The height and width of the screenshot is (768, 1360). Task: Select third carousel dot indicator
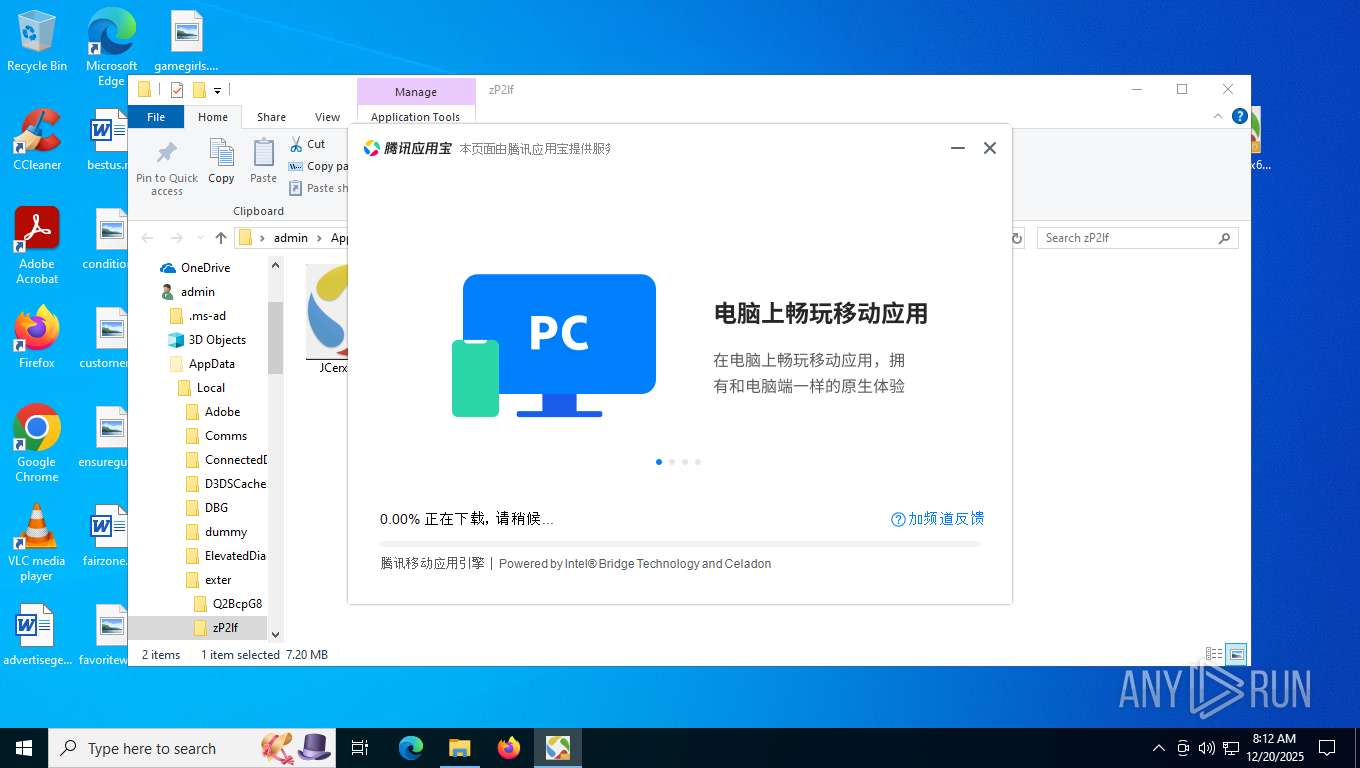pos(685,462)
